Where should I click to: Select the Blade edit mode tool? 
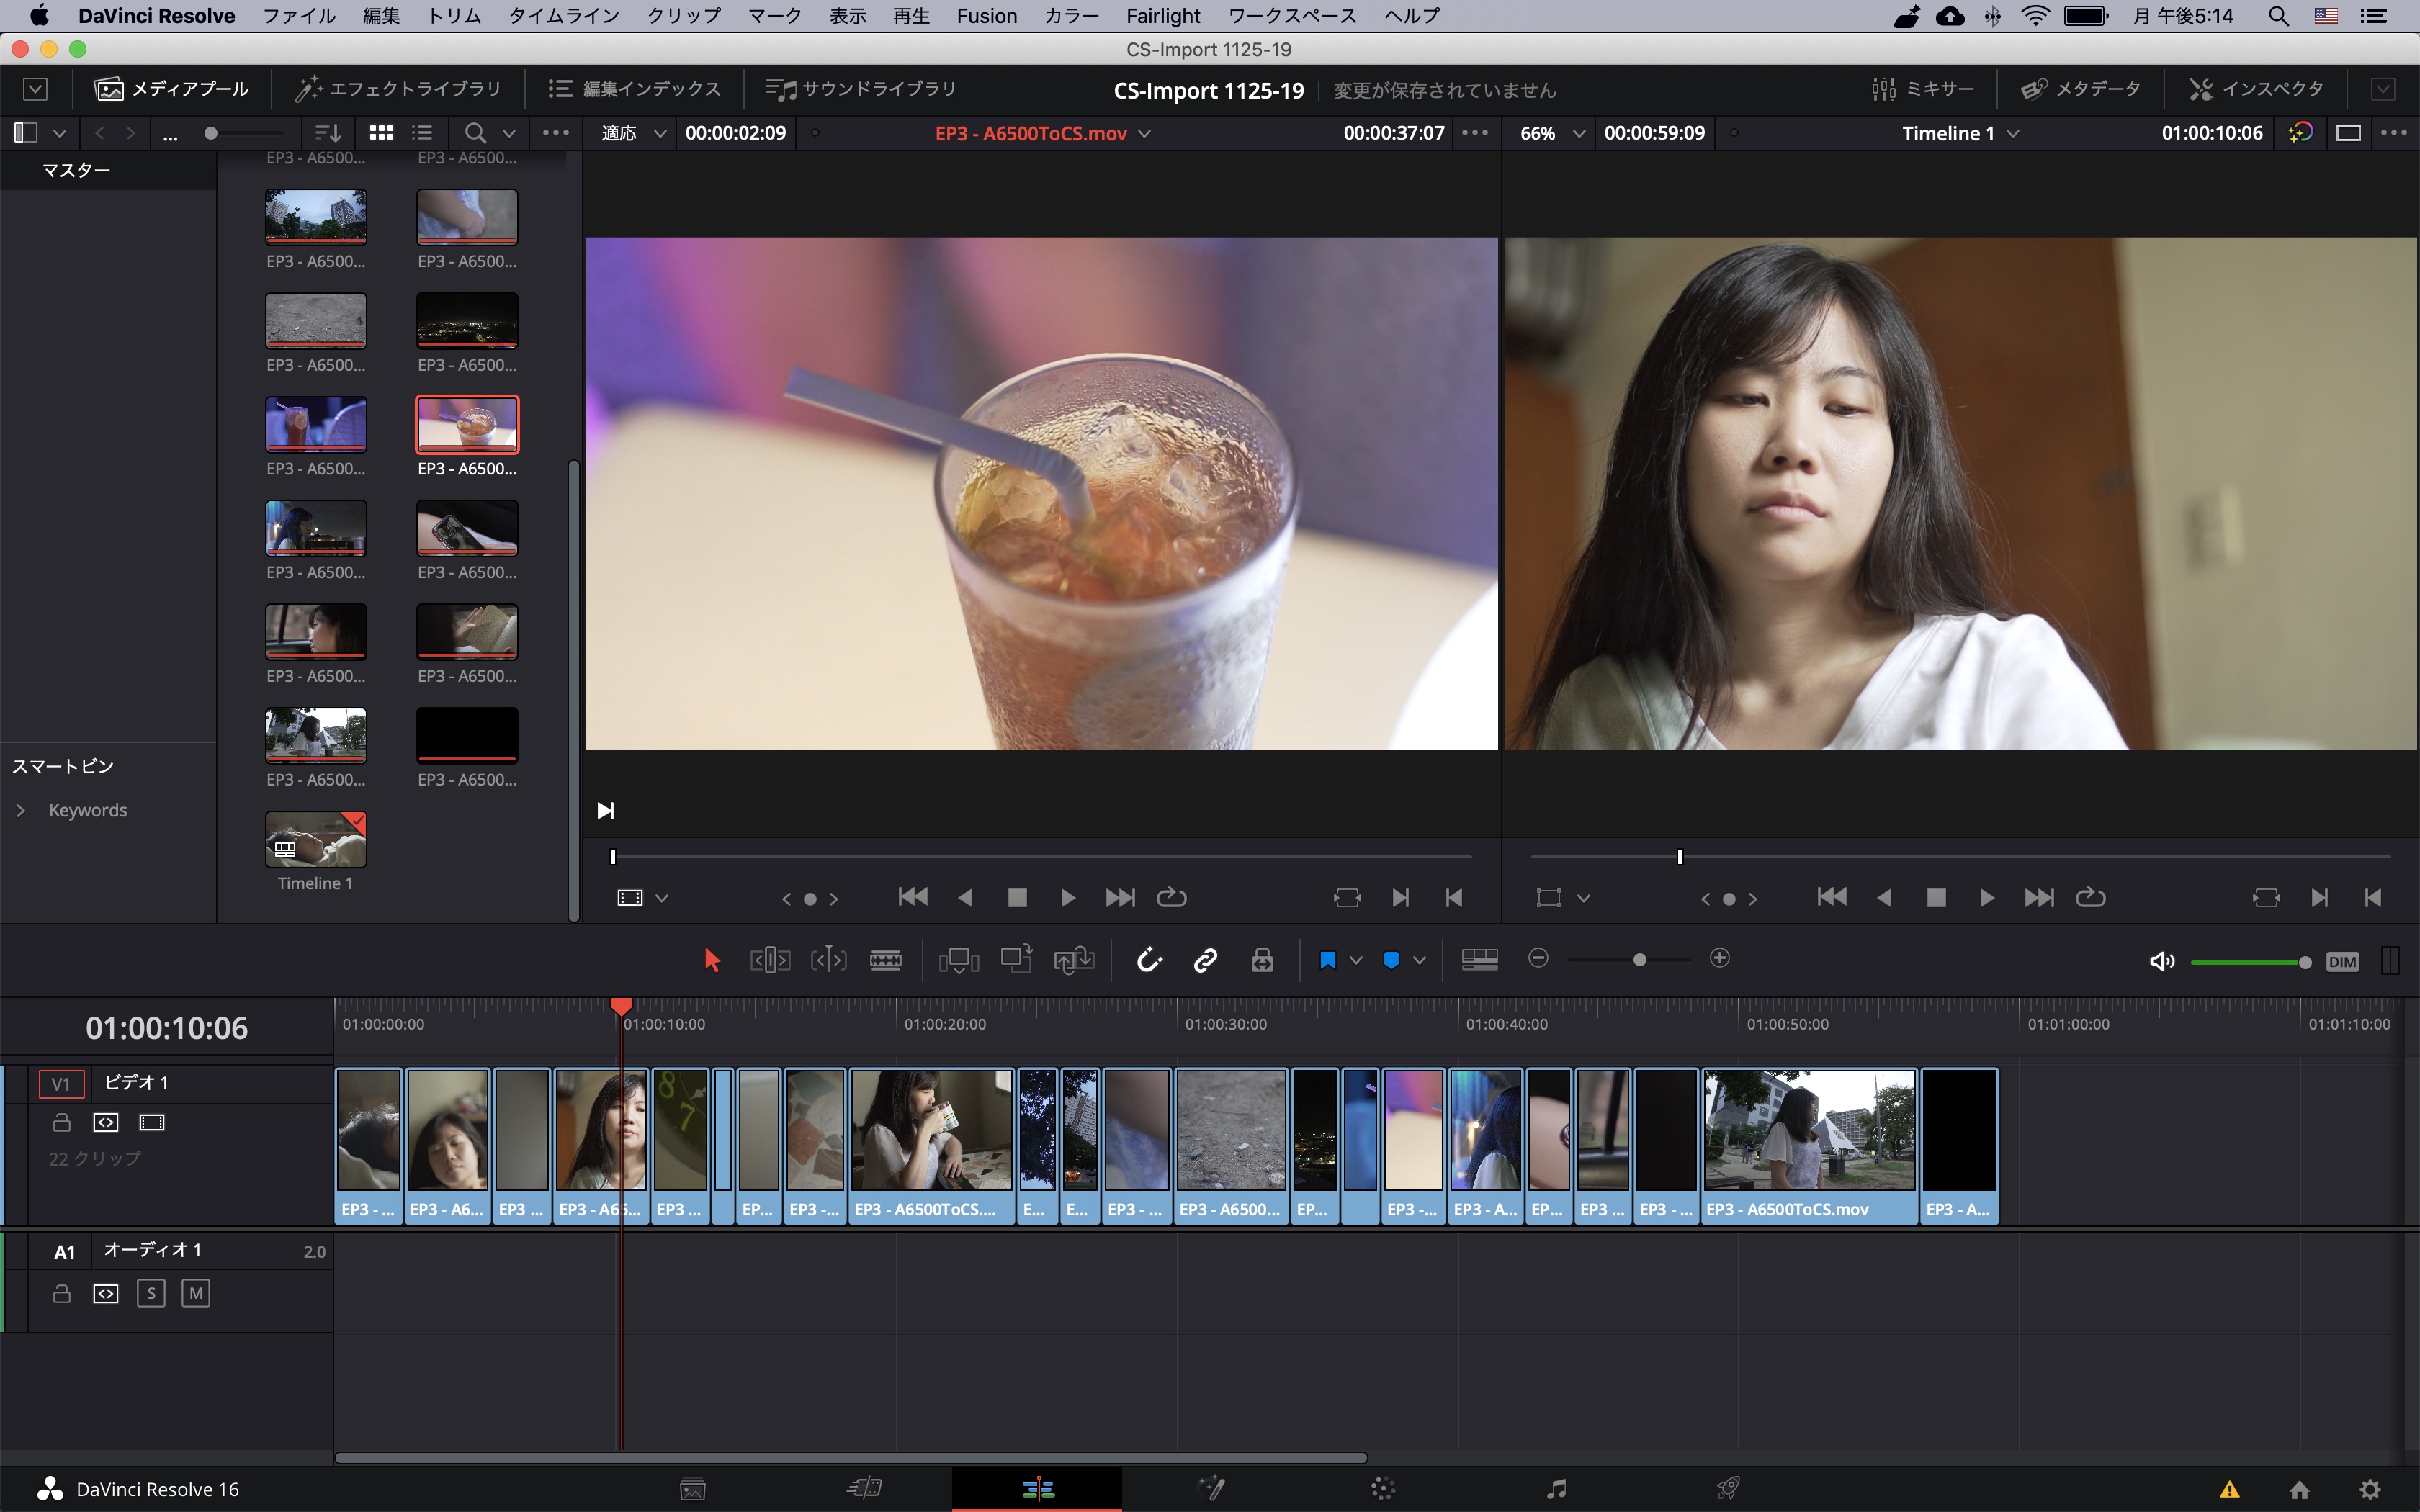click(885, 960)
